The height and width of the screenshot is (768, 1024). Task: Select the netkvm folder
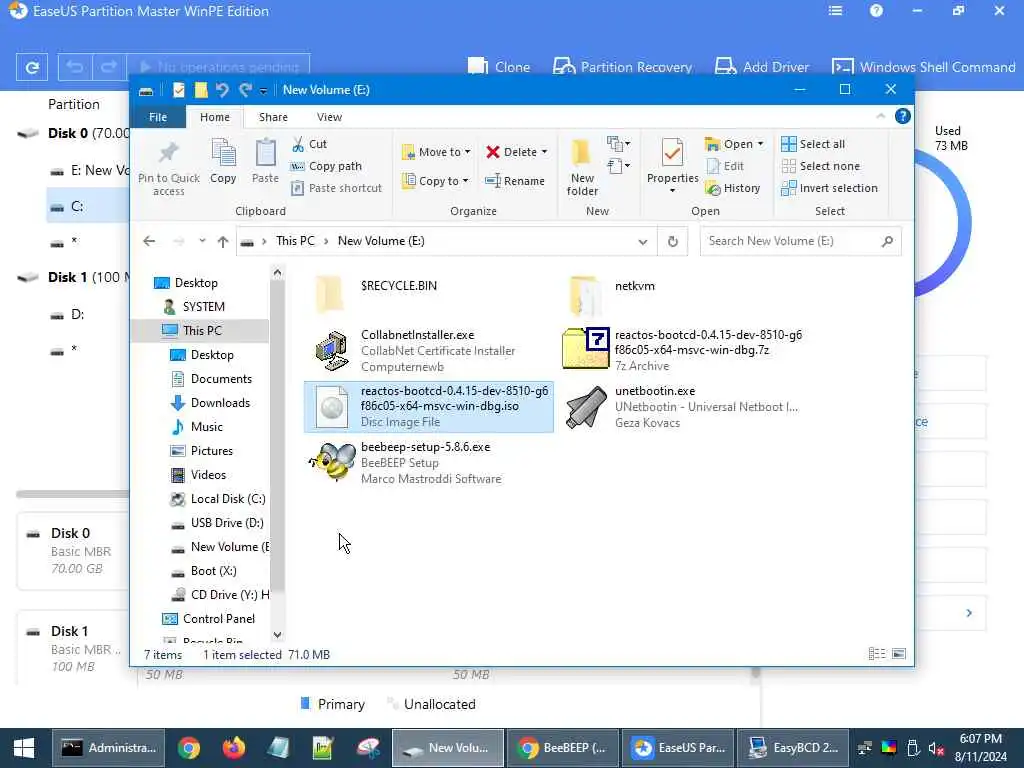pos(682,294)
